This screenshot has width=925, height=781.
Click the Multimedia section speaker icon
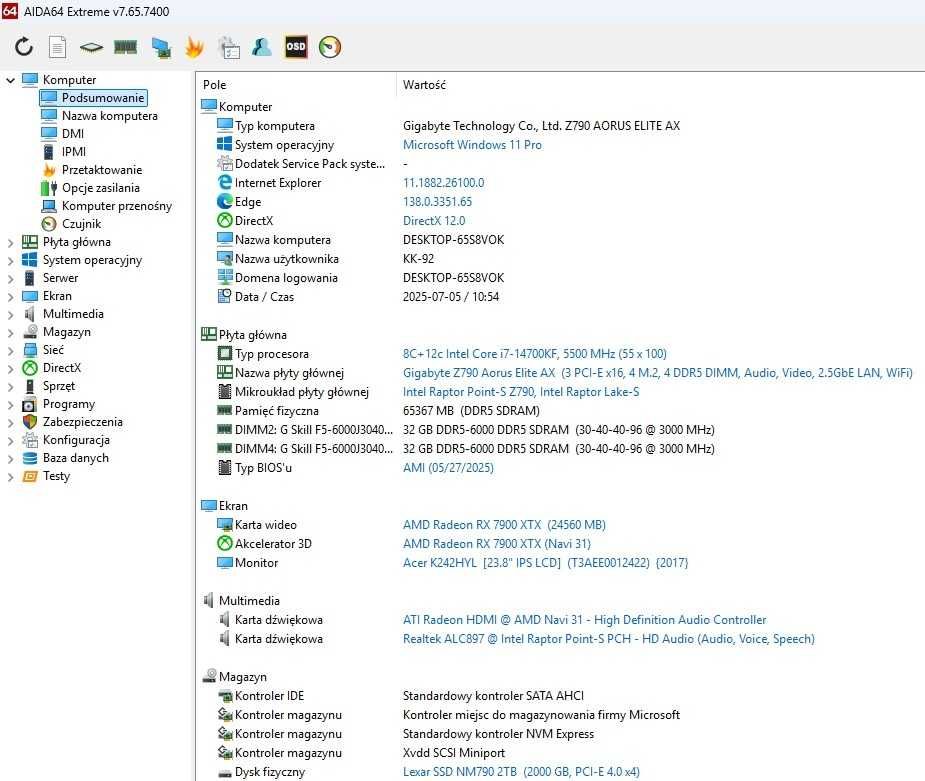click(208, 600)
